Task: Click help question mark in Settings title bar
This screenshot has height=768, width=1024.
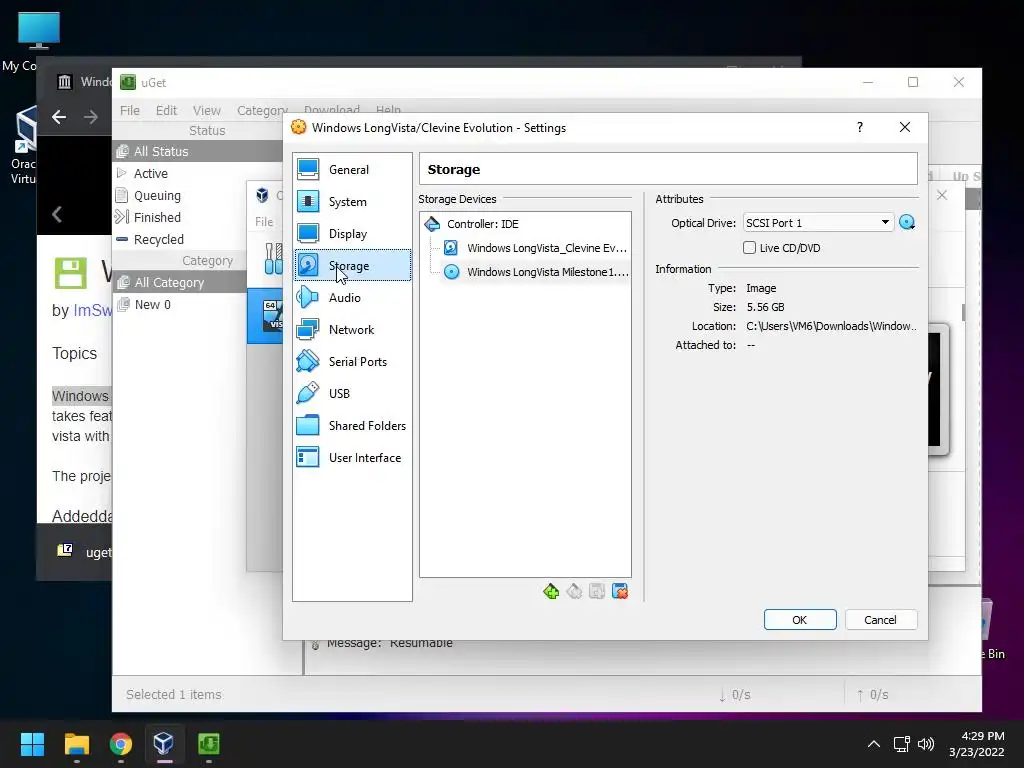Action: point(860,127)
